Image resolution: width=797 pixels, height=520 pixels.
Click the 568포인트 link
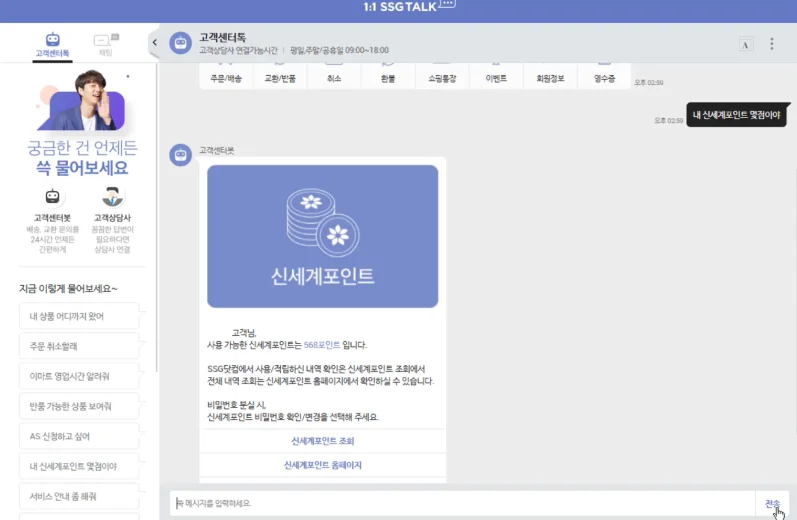coord(322,345)
